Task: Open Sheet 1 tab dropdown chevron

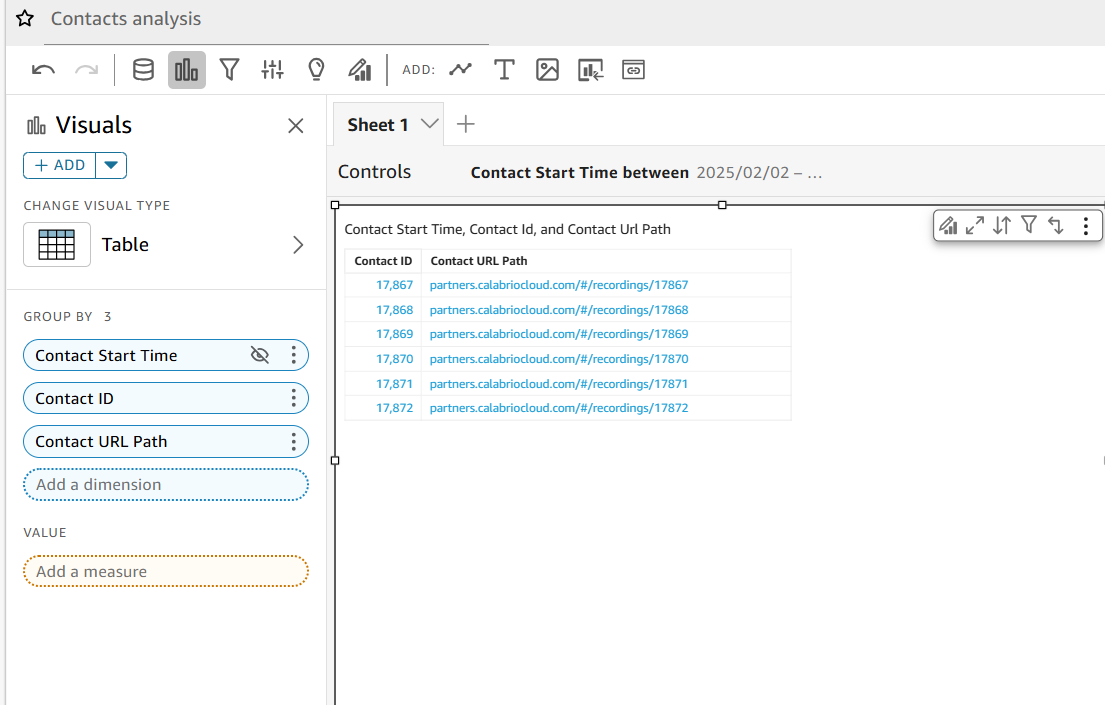Action: pyautogui.click(x=430, y=124)
